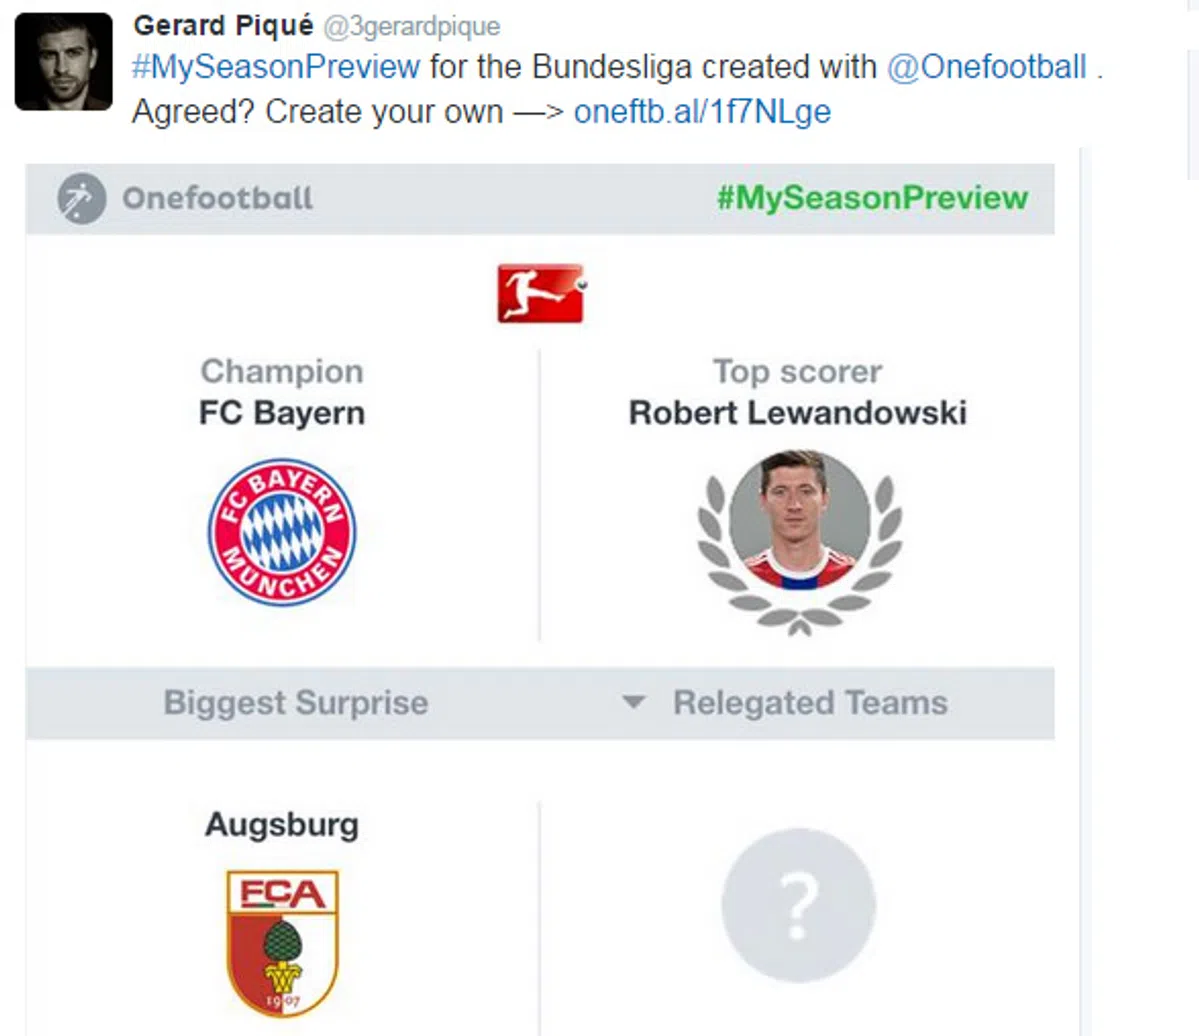
Task: Click the red Bundesliga logo icon
Action: (x=540, y=293)
